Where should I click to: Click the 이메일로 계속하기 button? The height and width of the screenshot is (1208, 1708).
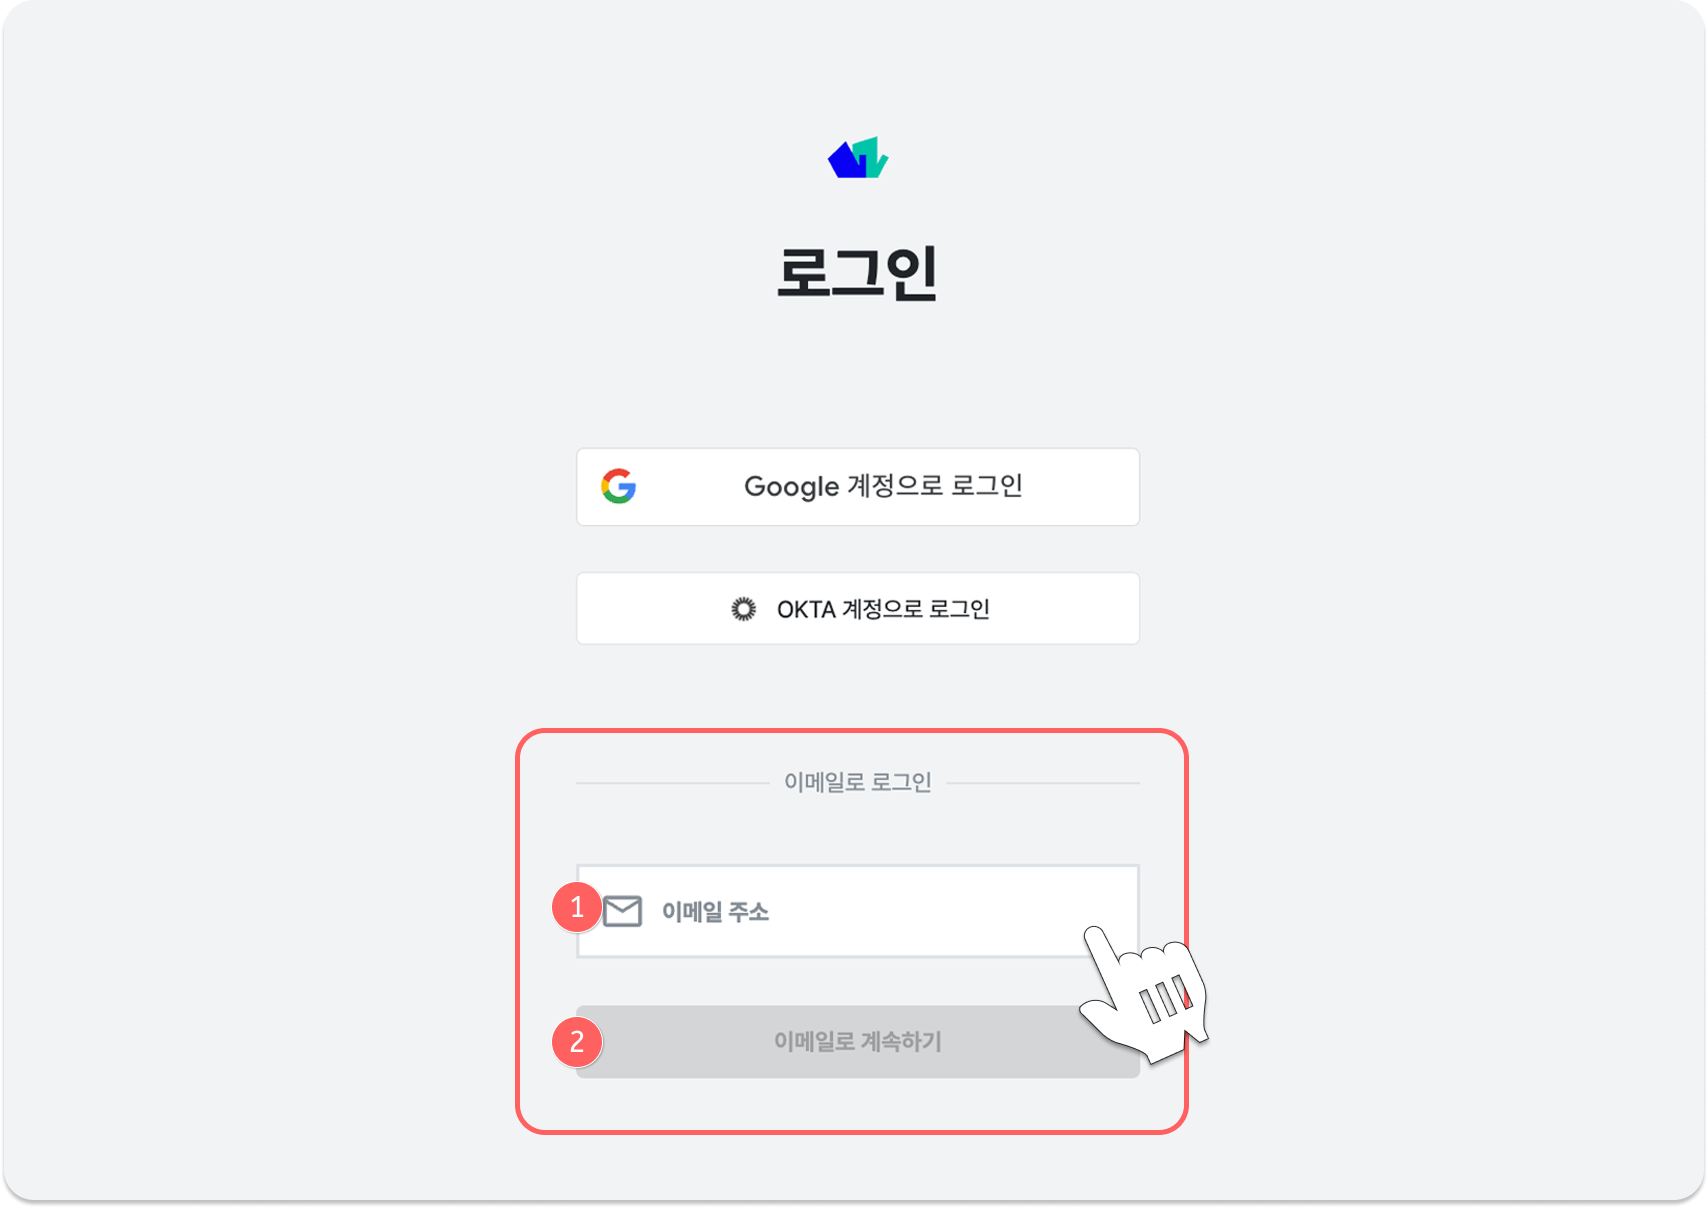click(x=858, y=1042)
